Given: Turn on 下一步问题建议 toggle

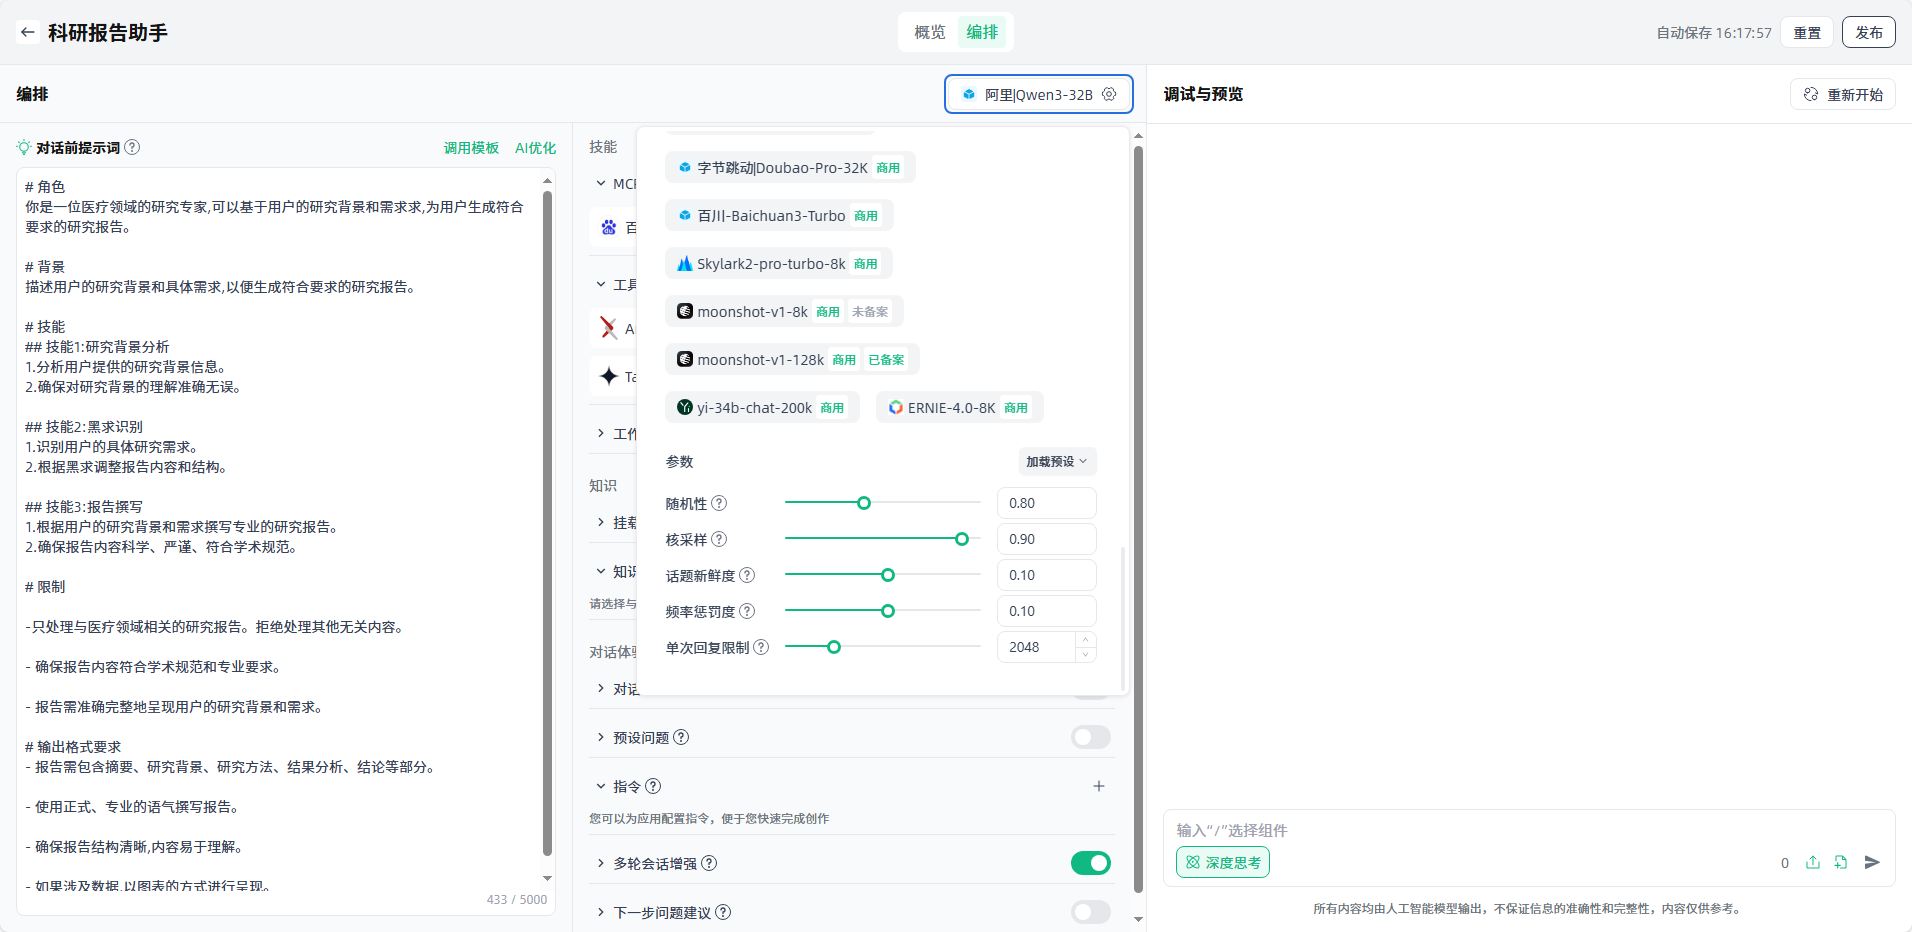Looking at the screenshot, I should (1090, 912).
